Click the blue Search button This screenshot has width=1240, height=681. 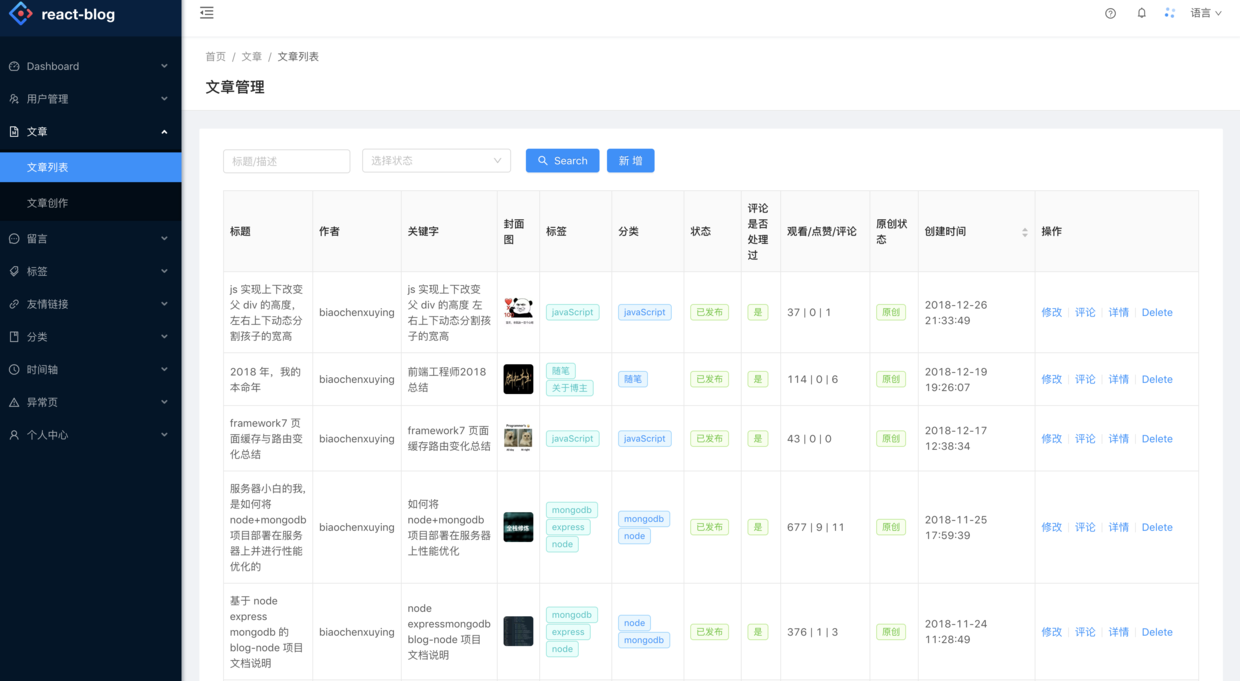click(x=562, y=161)
